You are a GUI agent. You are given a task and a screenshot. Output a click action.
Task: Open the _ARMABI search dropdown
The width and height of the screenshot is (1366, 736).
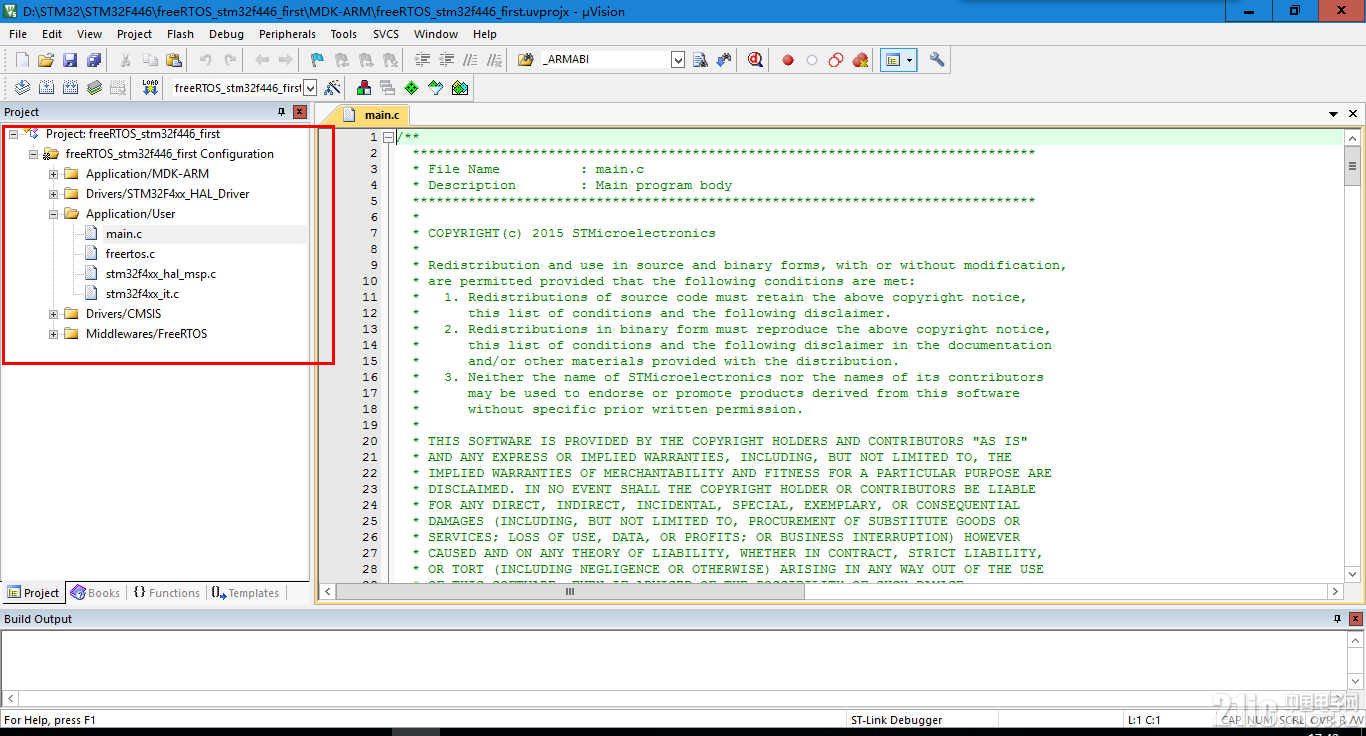tap(677, 60)
